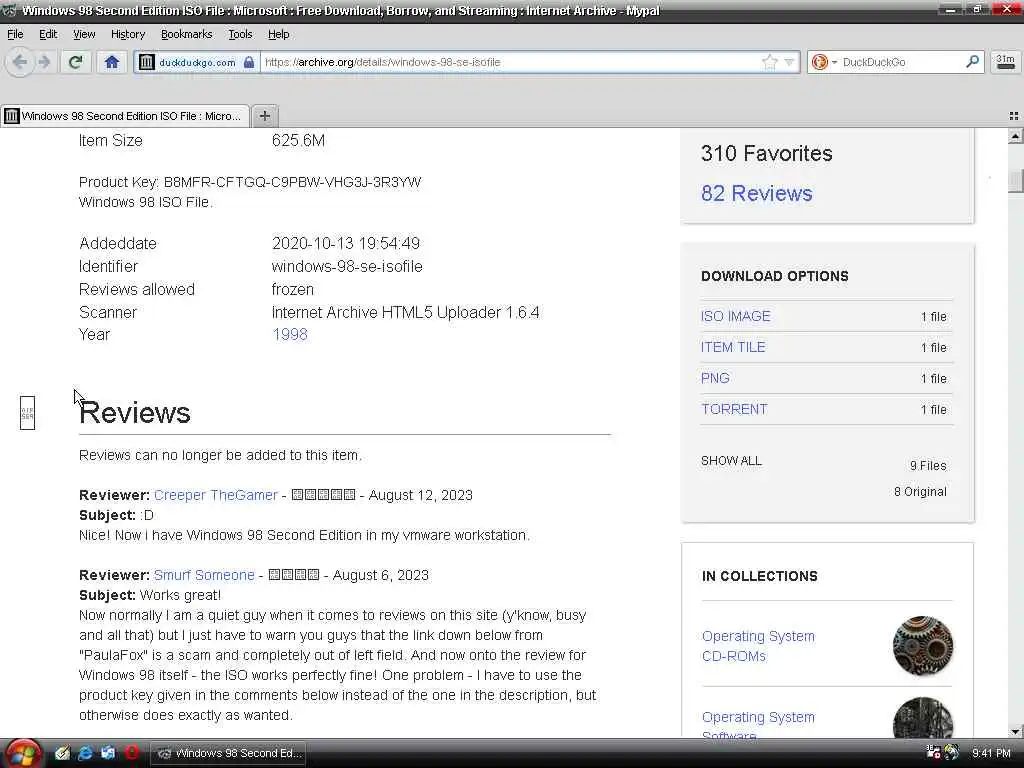The height and width of the screenshot is (768, 1024).
Task: Click the Item Size value 625.6M
Action: click(x=298, y=140)
